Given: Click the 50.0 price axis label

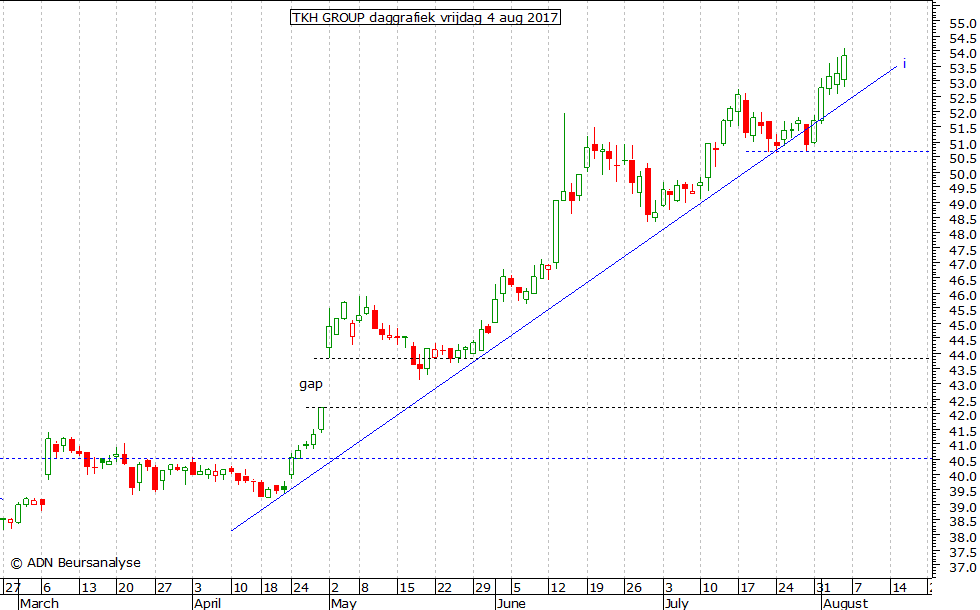Looking at the screenshot, I should click(962, 174).
